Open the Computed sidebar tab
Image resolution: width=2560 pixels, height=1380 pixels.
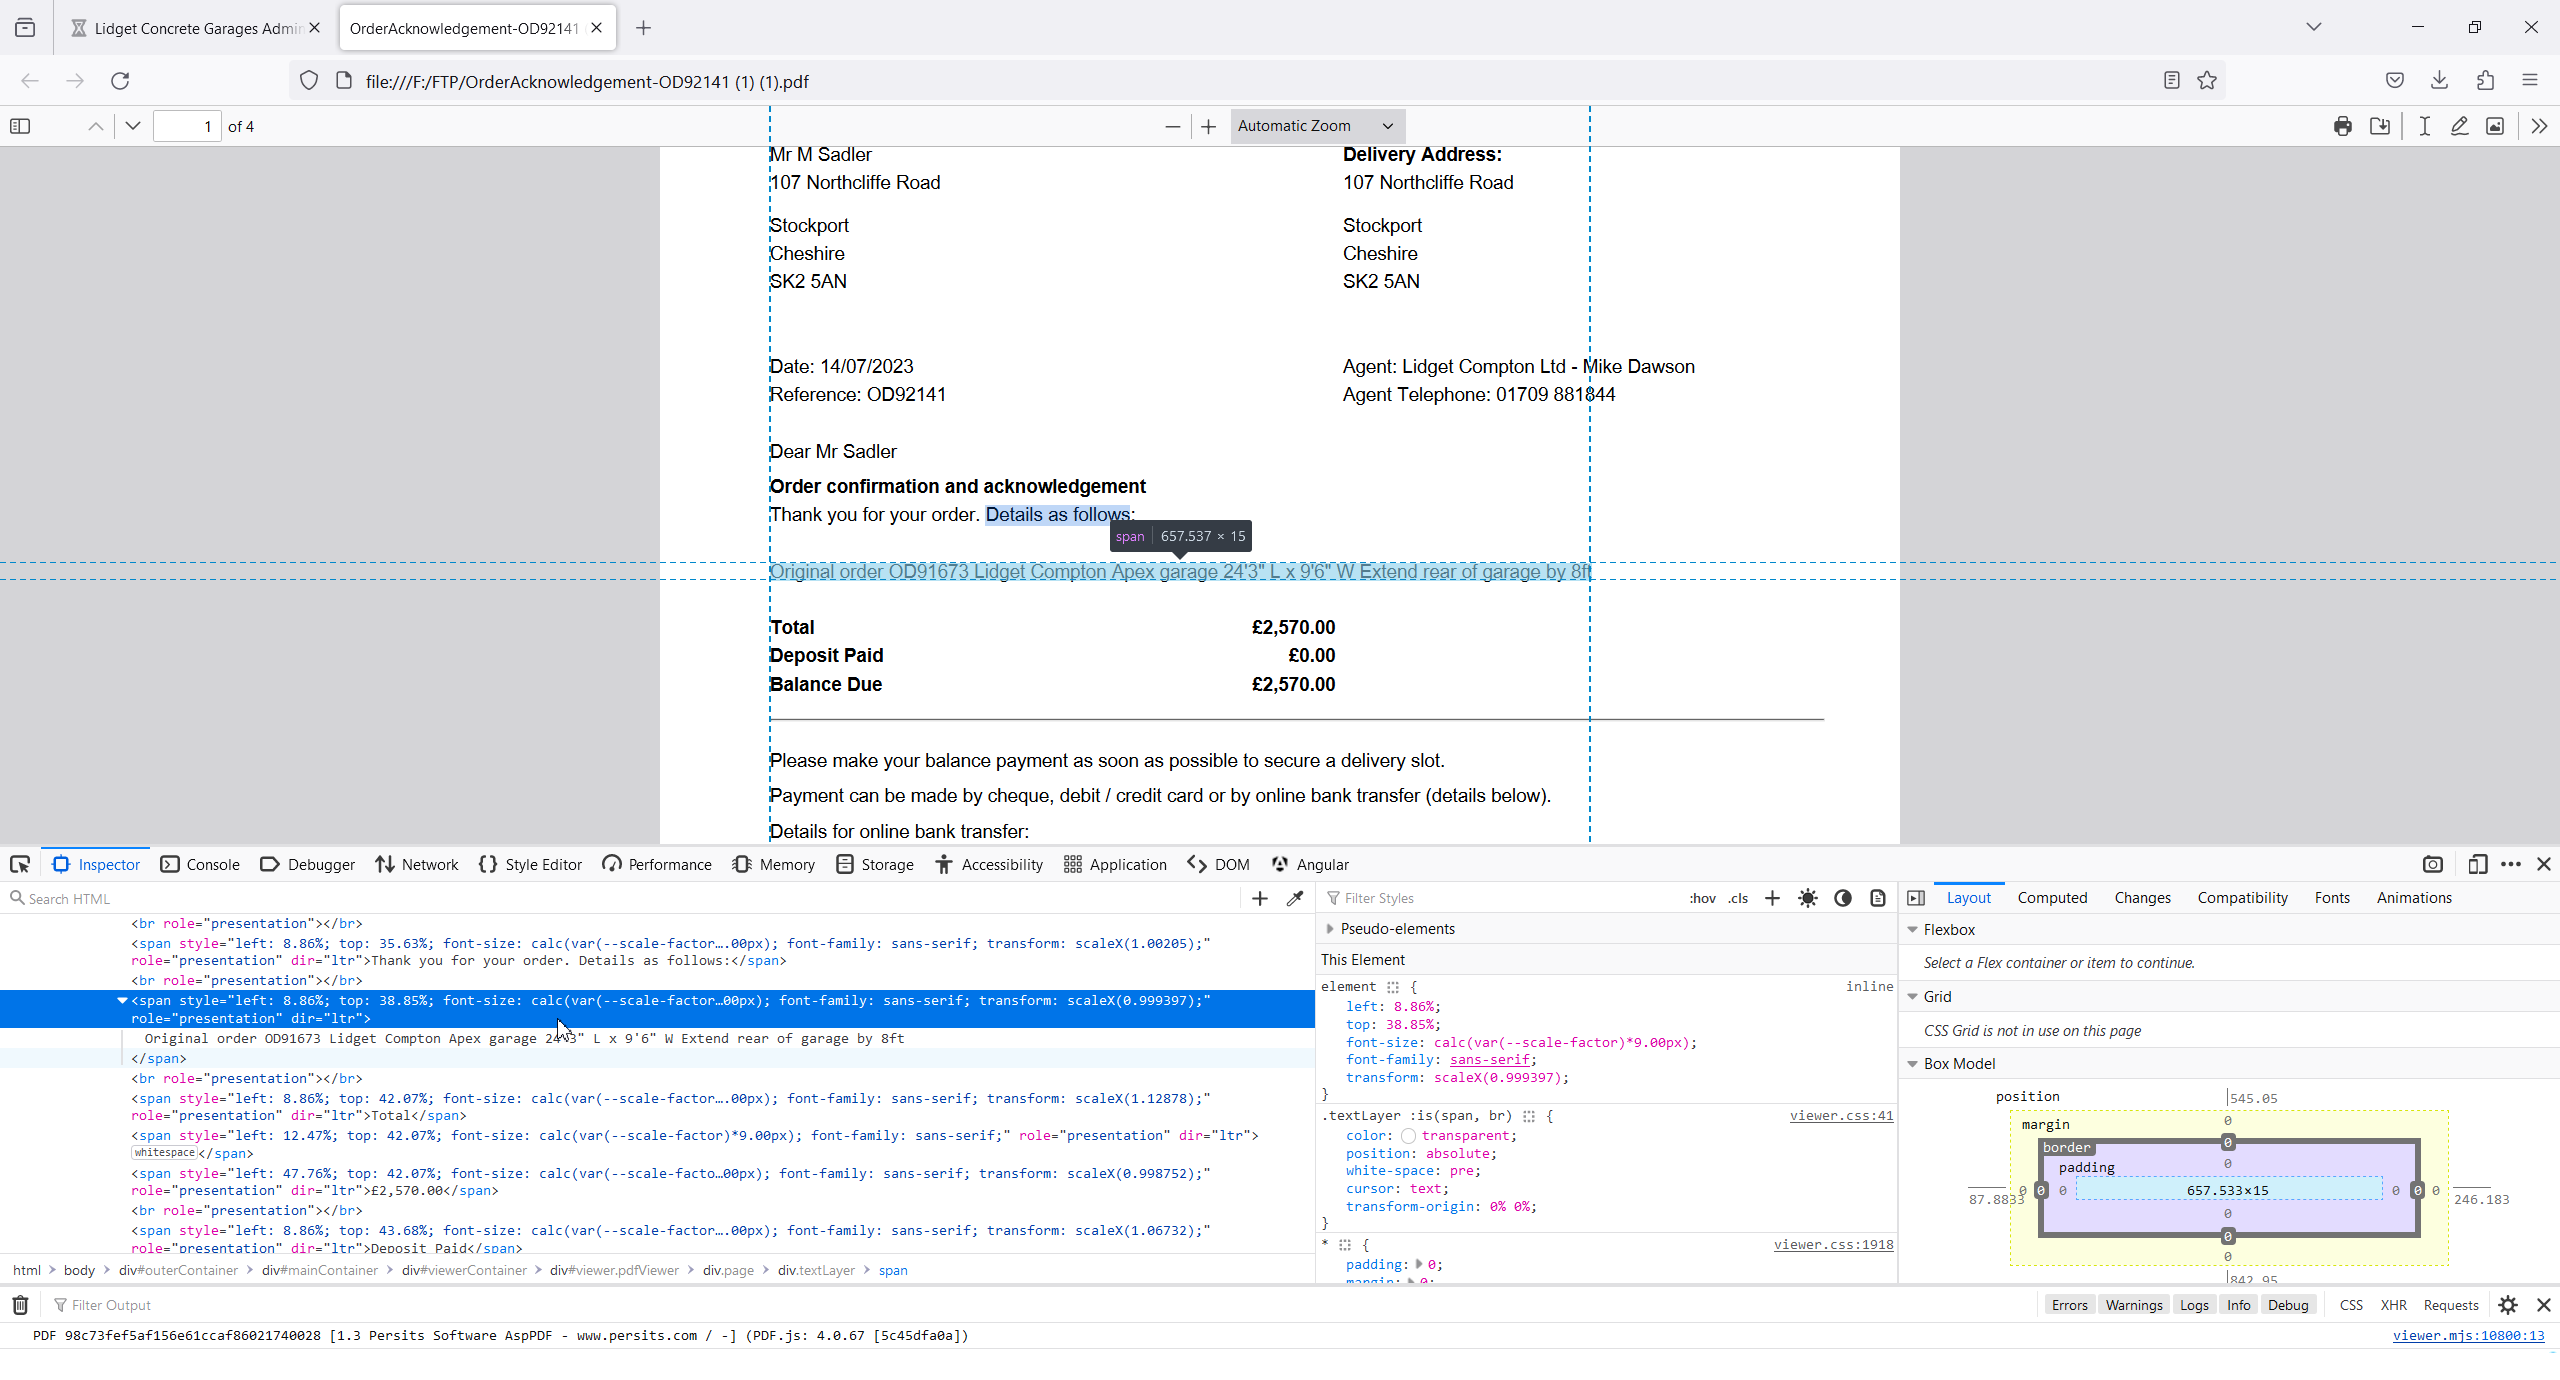point(2052,898)
